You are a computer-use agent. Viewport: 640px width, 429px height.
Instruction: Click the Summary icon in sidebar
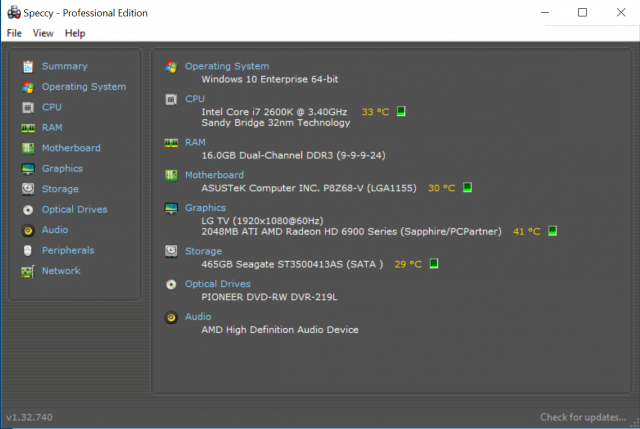point(28,66)
